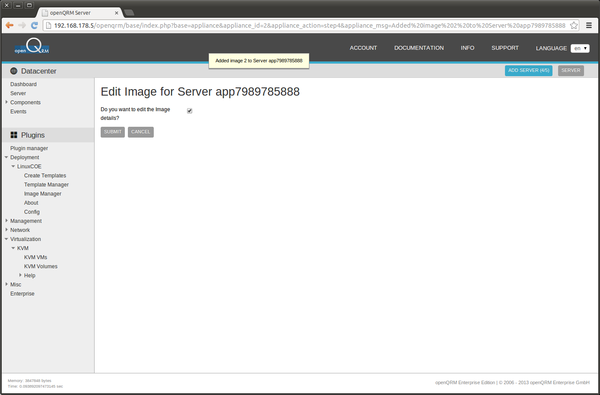This screenshot has height=395, width=600.
Task: Open the Enterprise link
Action: pos(22,294)
